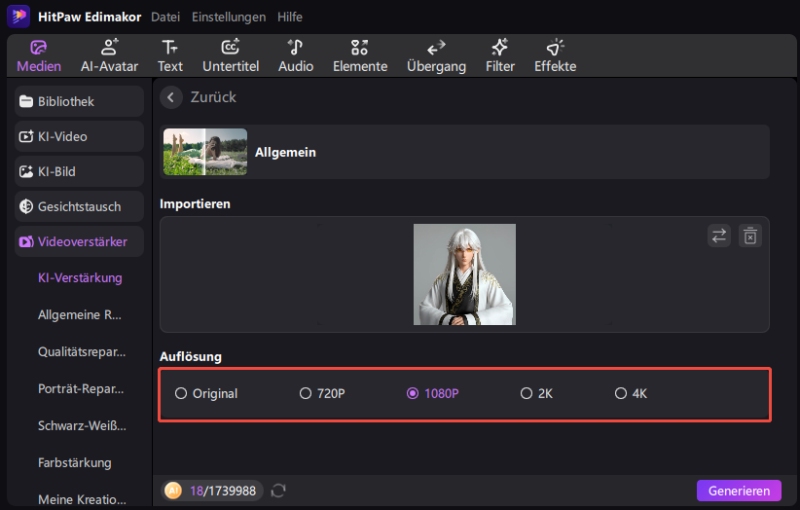Select the Untertitel tool icon
This screenshot has width=800, height=510.
230,48
